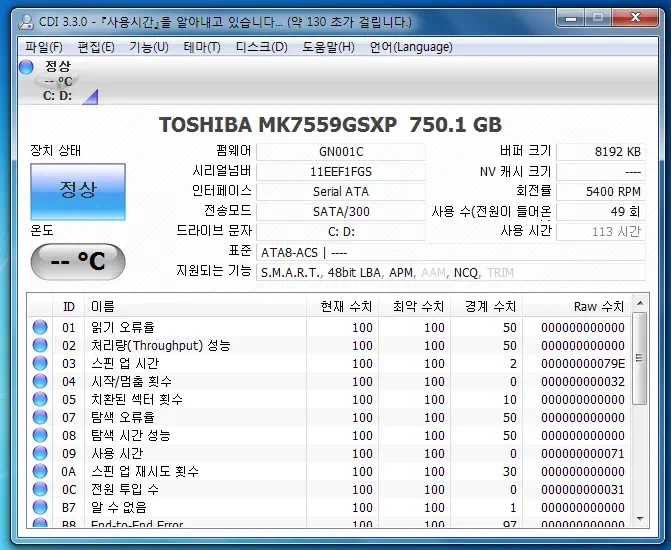Viewport: 671px width, 550px height.
Task: Click raw value 000000000032
Action: tap(582, 381)
